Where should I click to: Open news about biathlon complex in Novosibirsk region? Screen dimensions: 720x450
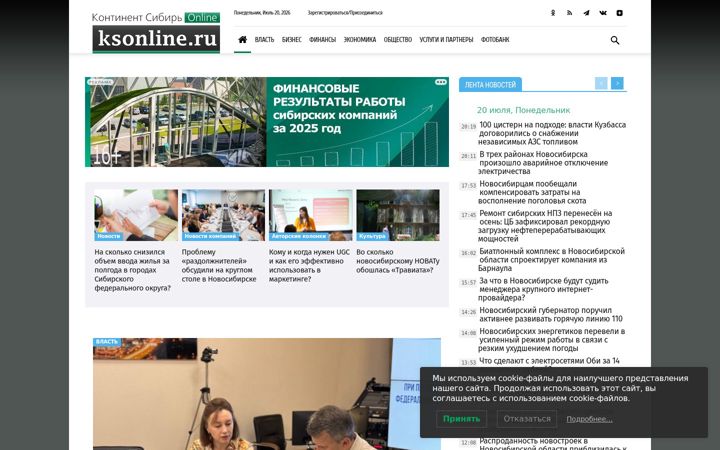coord(551,259)
